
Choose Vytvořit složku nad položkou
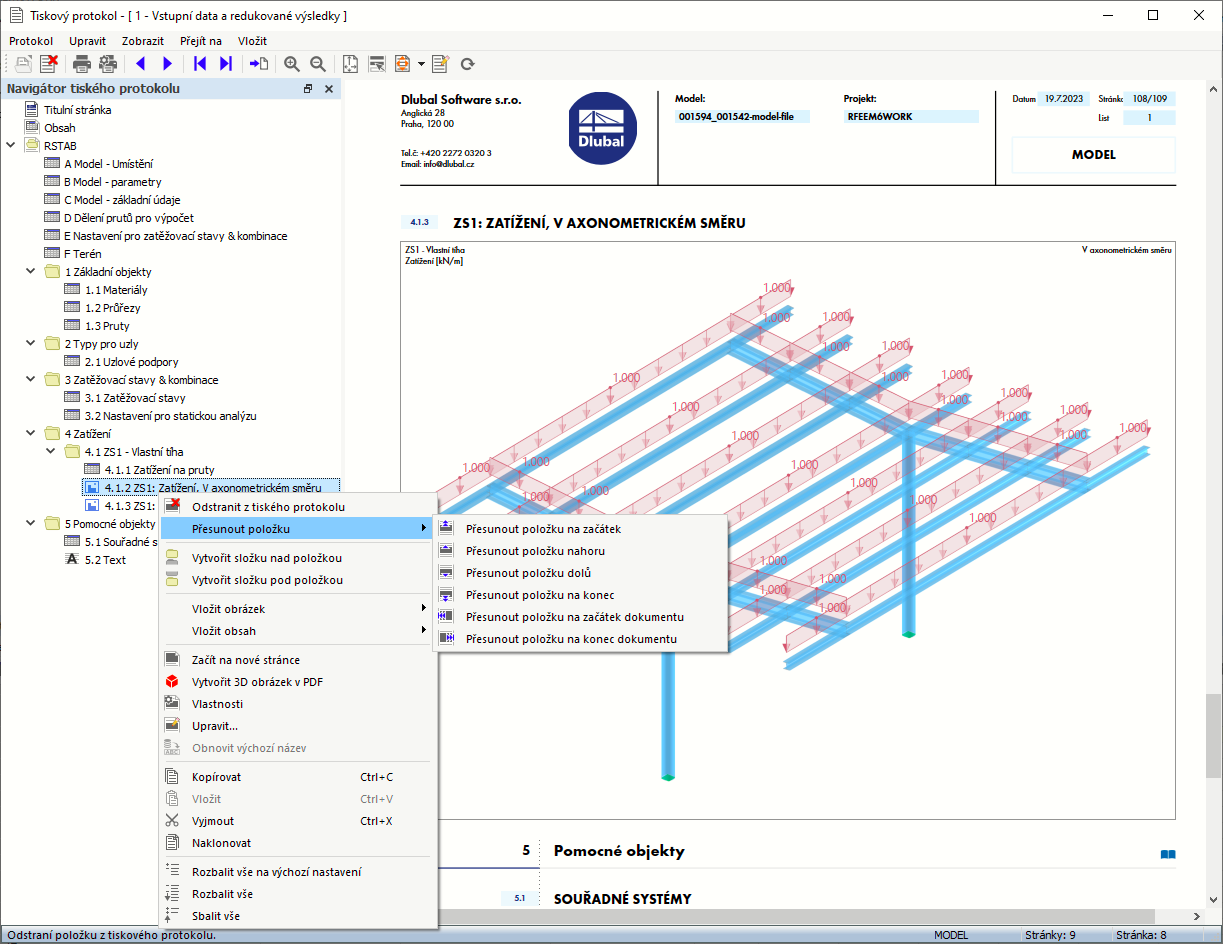tap(298, 558)
